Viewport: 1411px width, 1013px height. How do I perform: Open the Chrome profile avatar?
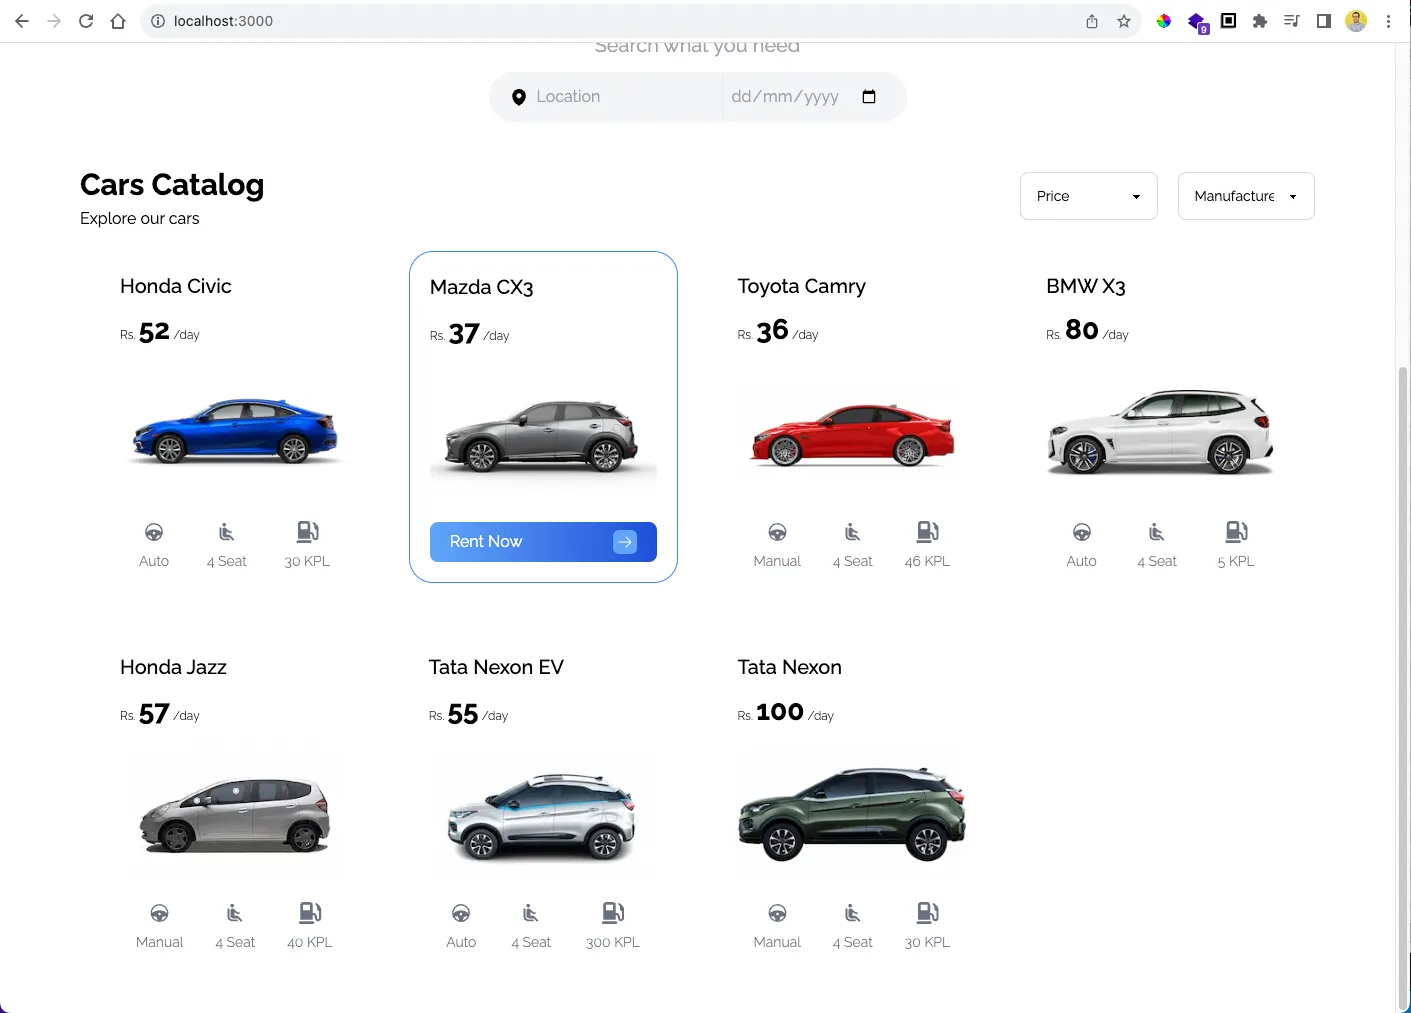[1356, 21]
